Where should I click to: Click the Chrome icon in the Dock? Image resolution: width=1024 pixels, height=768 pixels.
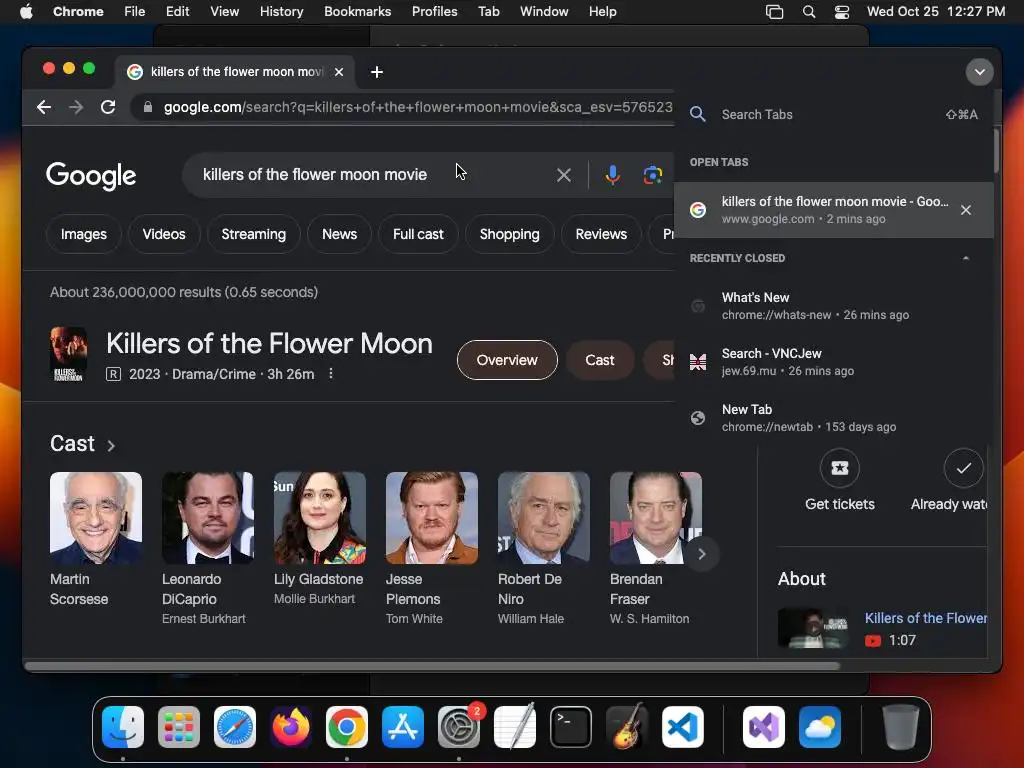347,727
